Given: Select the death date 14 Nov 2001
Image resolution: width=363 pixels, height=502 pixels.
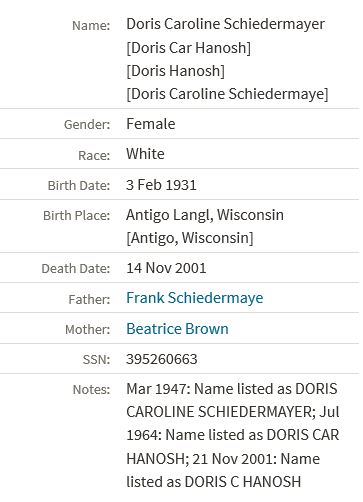Looking at the screenshot, I should point(166,268).
